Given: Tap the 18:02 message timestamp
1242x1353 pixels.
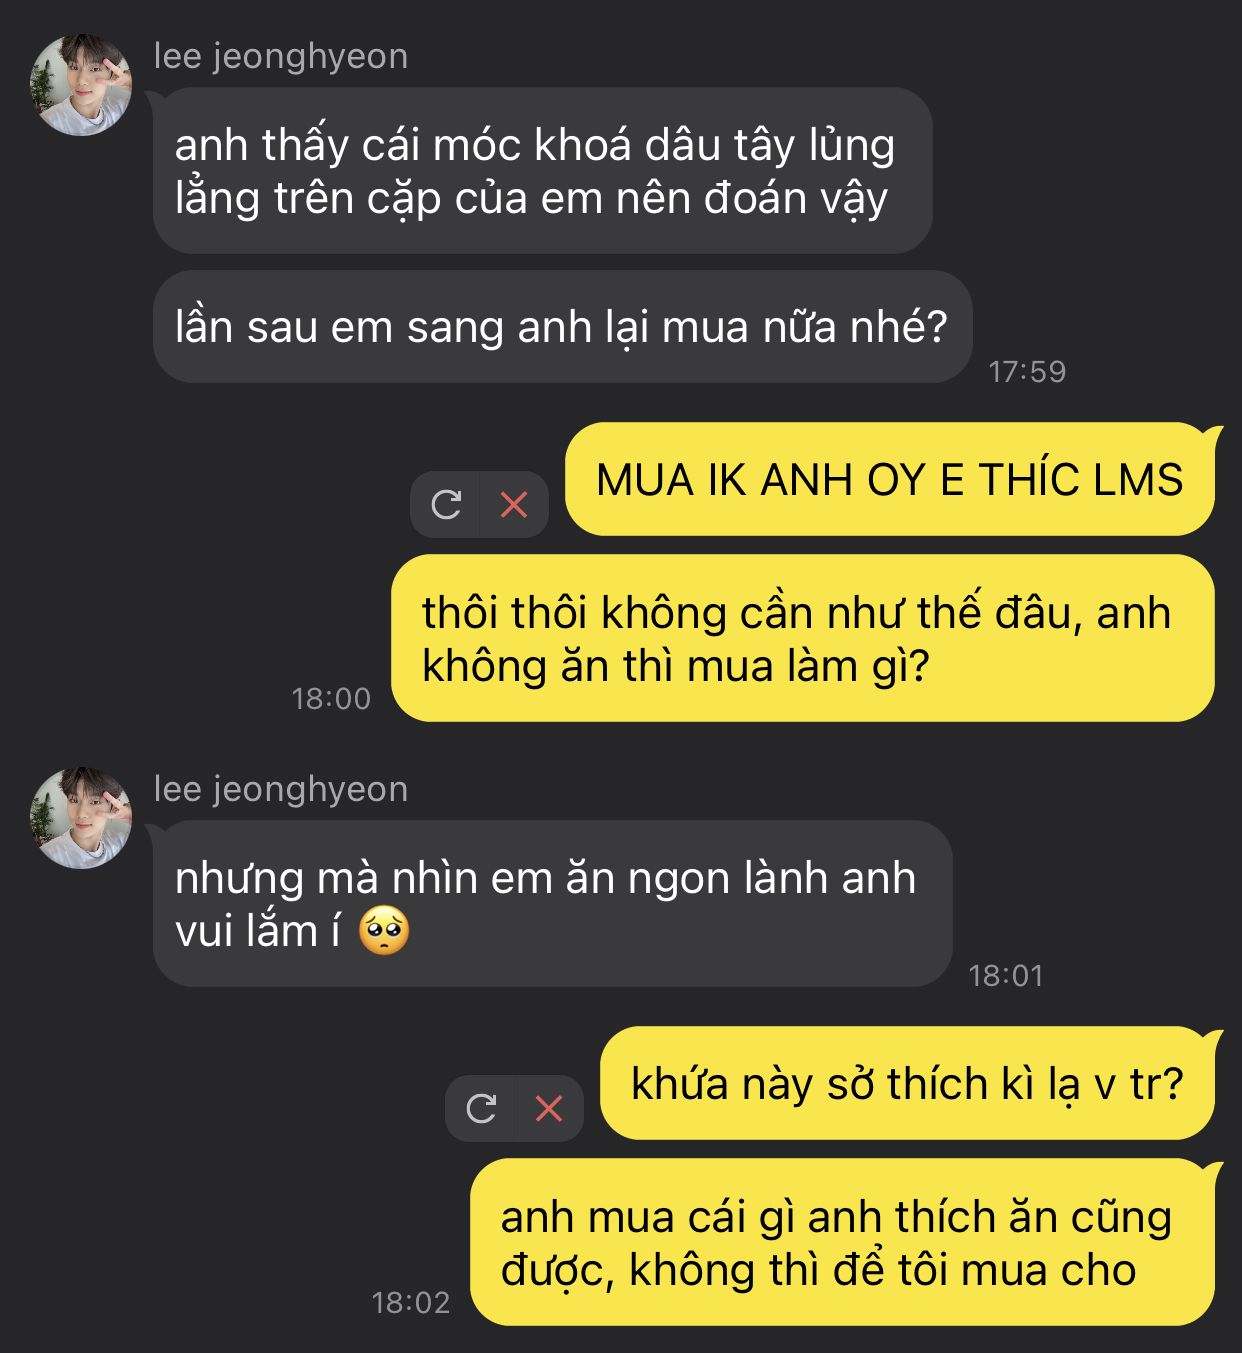Looking at the screenshot, I should pos(411,1303).
